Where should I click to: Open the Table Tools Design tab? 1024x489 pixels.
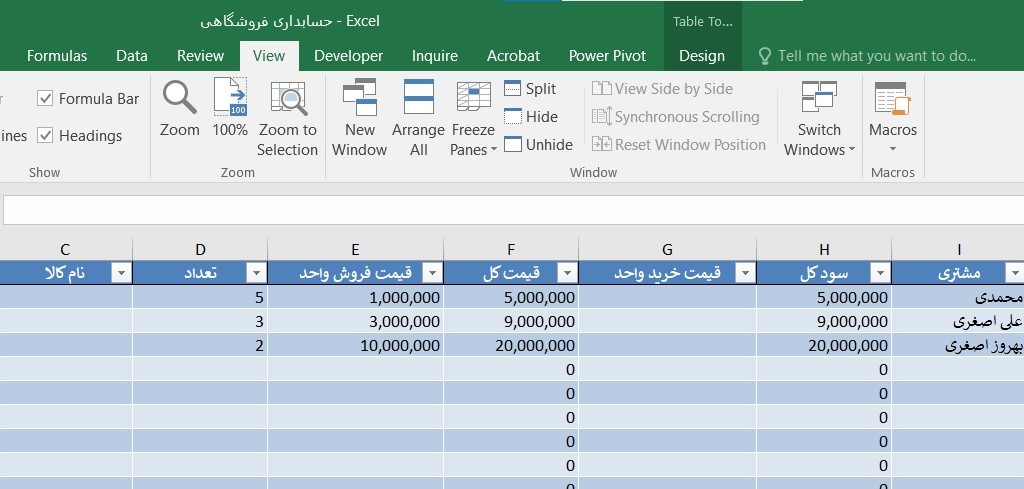(x=702, y=56)
